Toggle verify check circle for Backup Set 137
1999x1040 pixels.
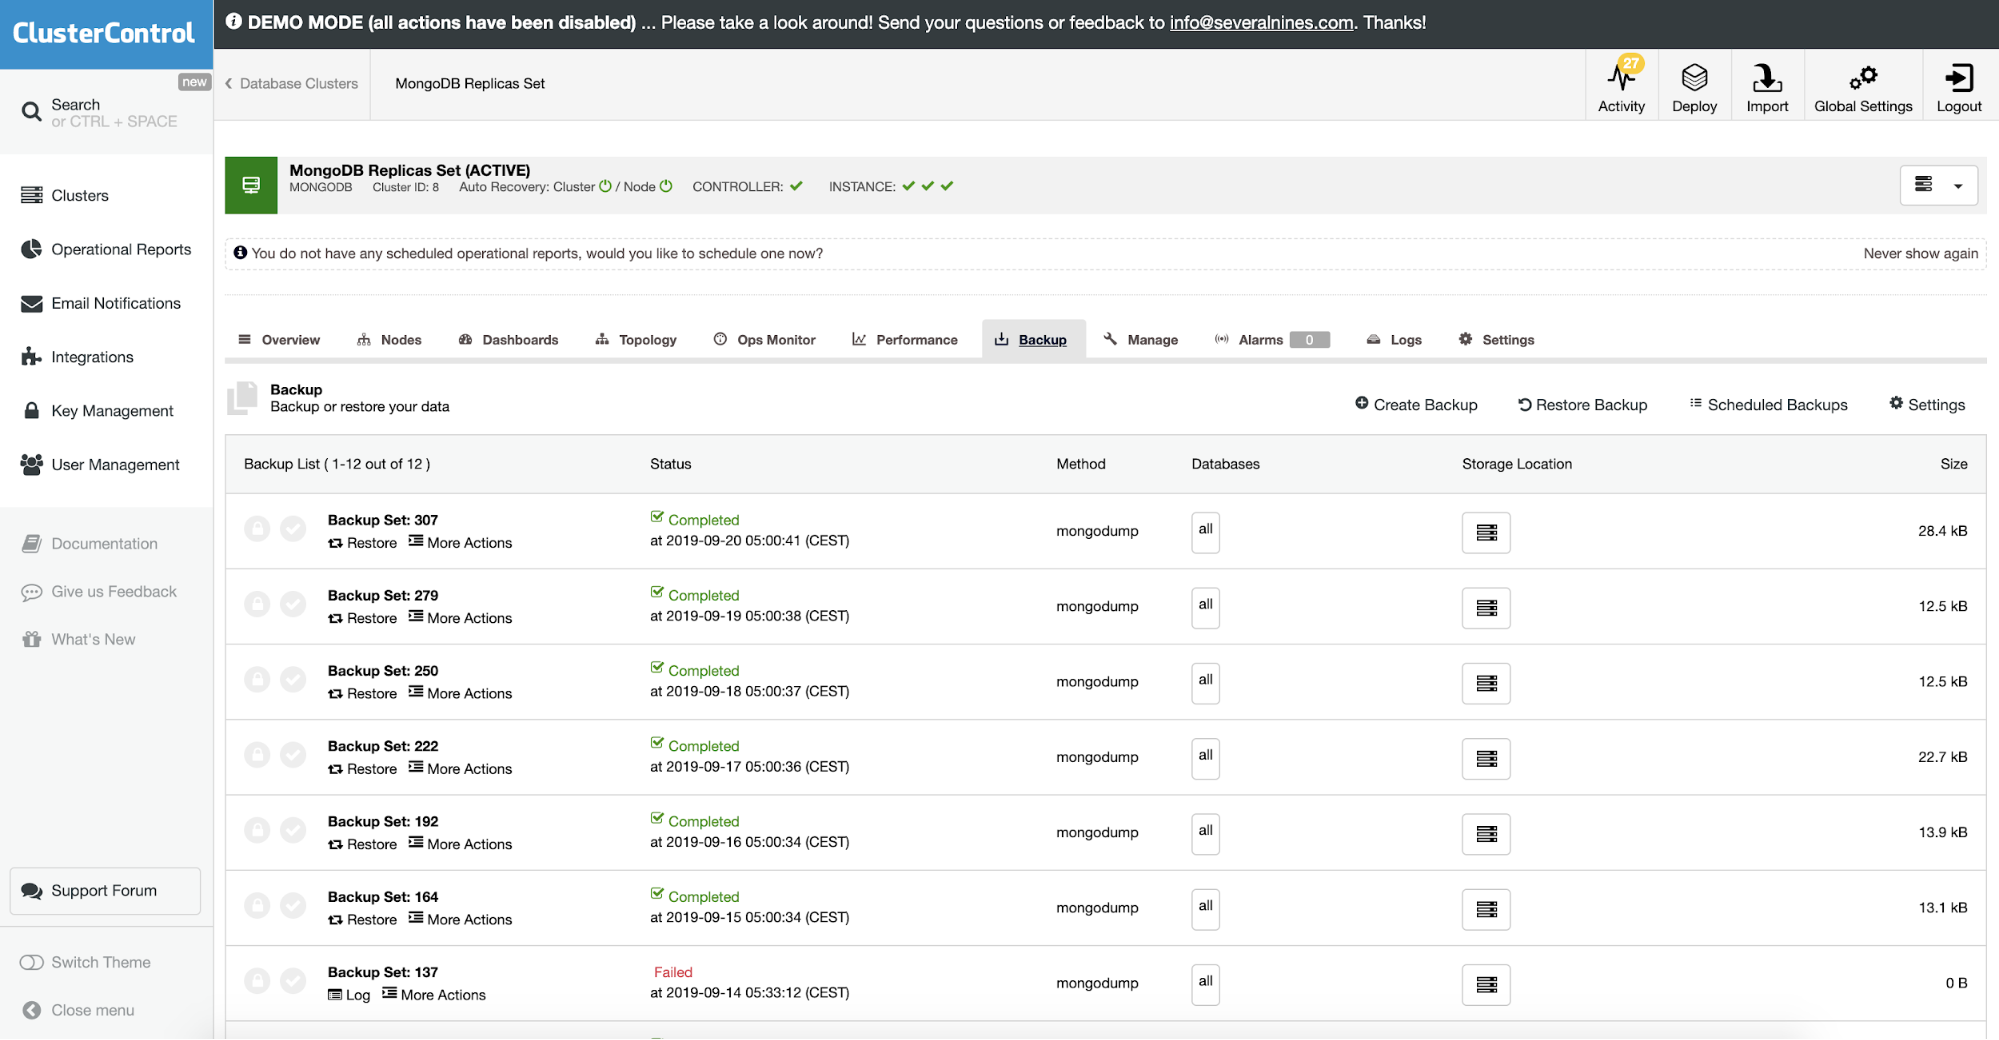[x=293, y=981]
